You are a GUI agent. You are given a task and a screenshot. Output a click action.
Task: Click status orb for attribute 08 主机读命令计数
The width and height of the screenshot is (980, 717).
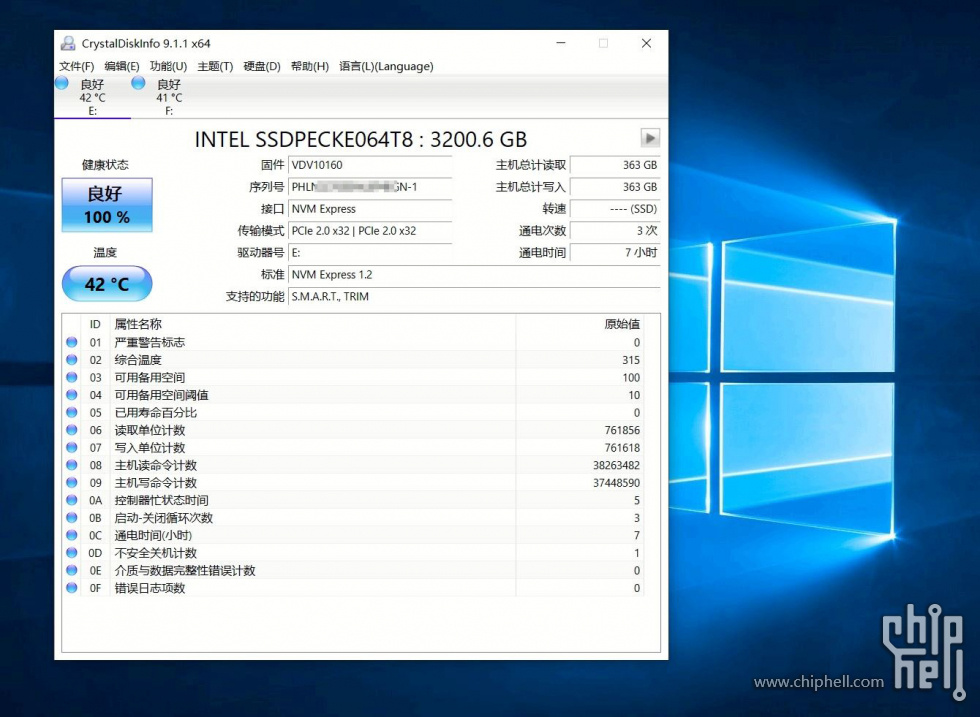pos(72,464)
